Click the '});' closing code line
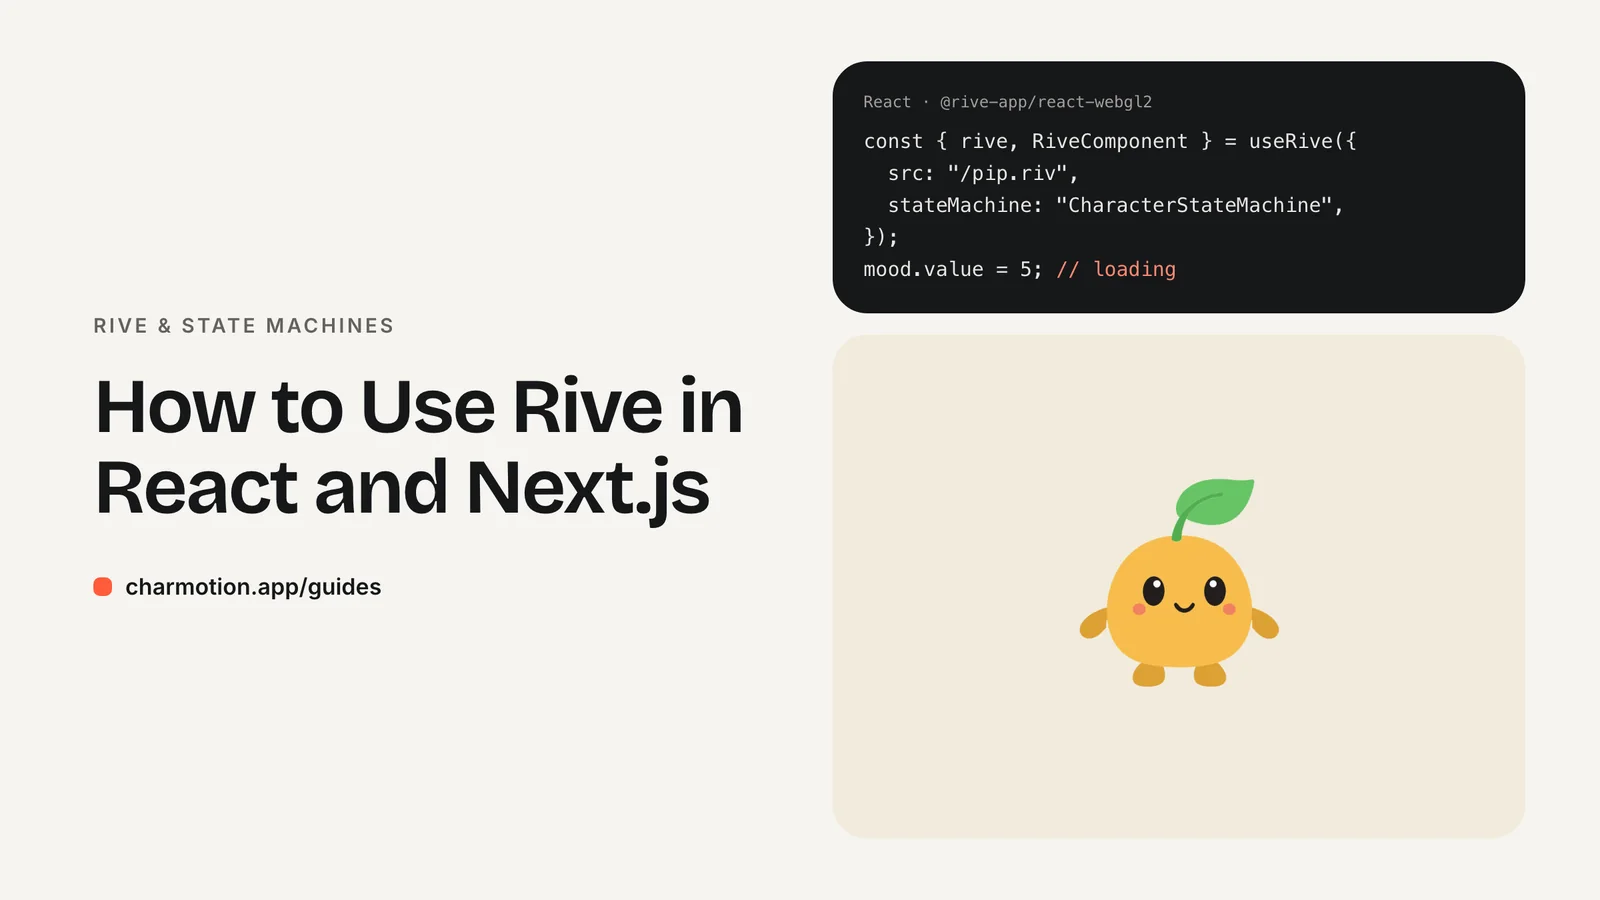 click(x=881, y=237)
